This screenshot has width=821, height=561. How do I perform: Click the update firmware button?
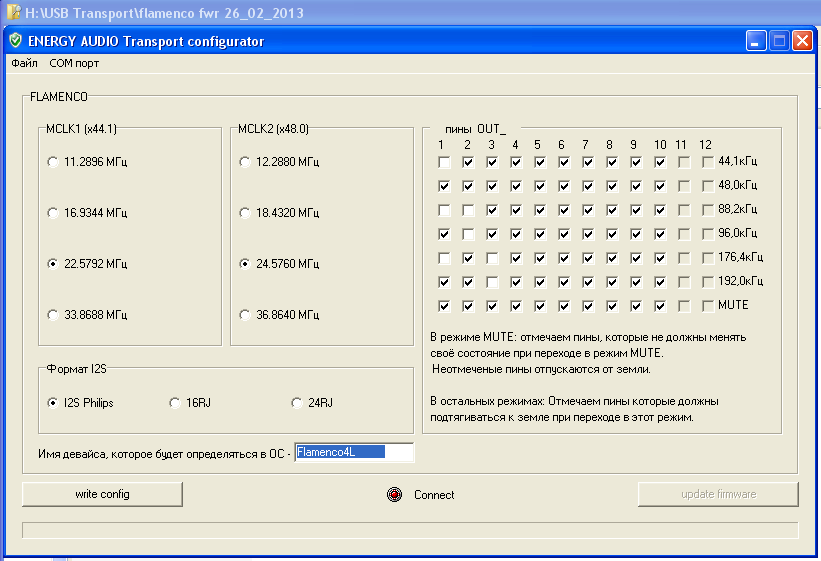[718, 494]
